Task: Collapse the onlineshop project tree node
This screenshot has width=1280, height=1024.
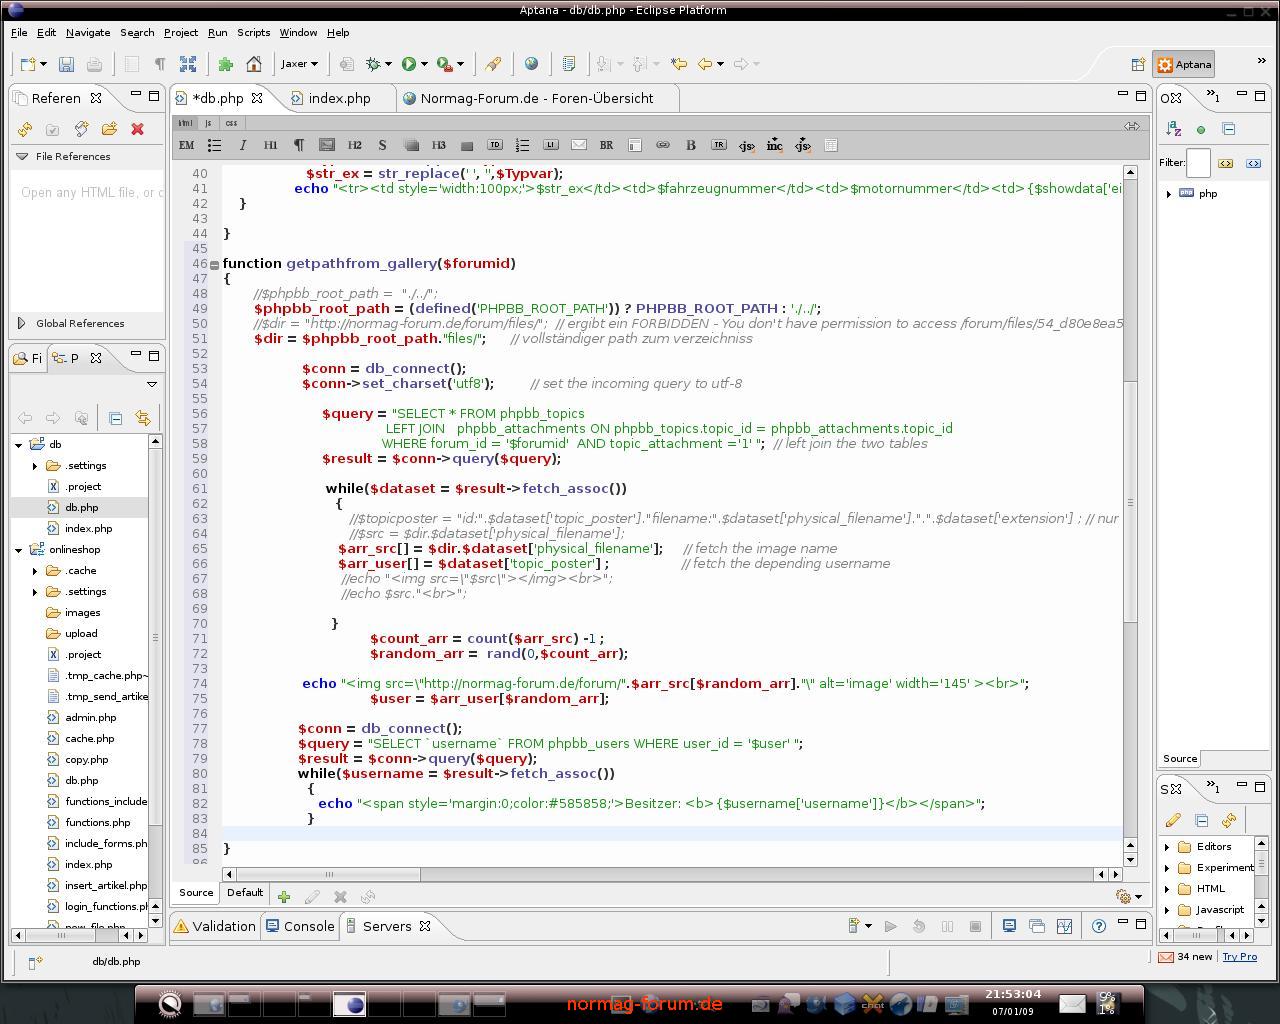Action: pyautogui.click(x=19, y=550)
